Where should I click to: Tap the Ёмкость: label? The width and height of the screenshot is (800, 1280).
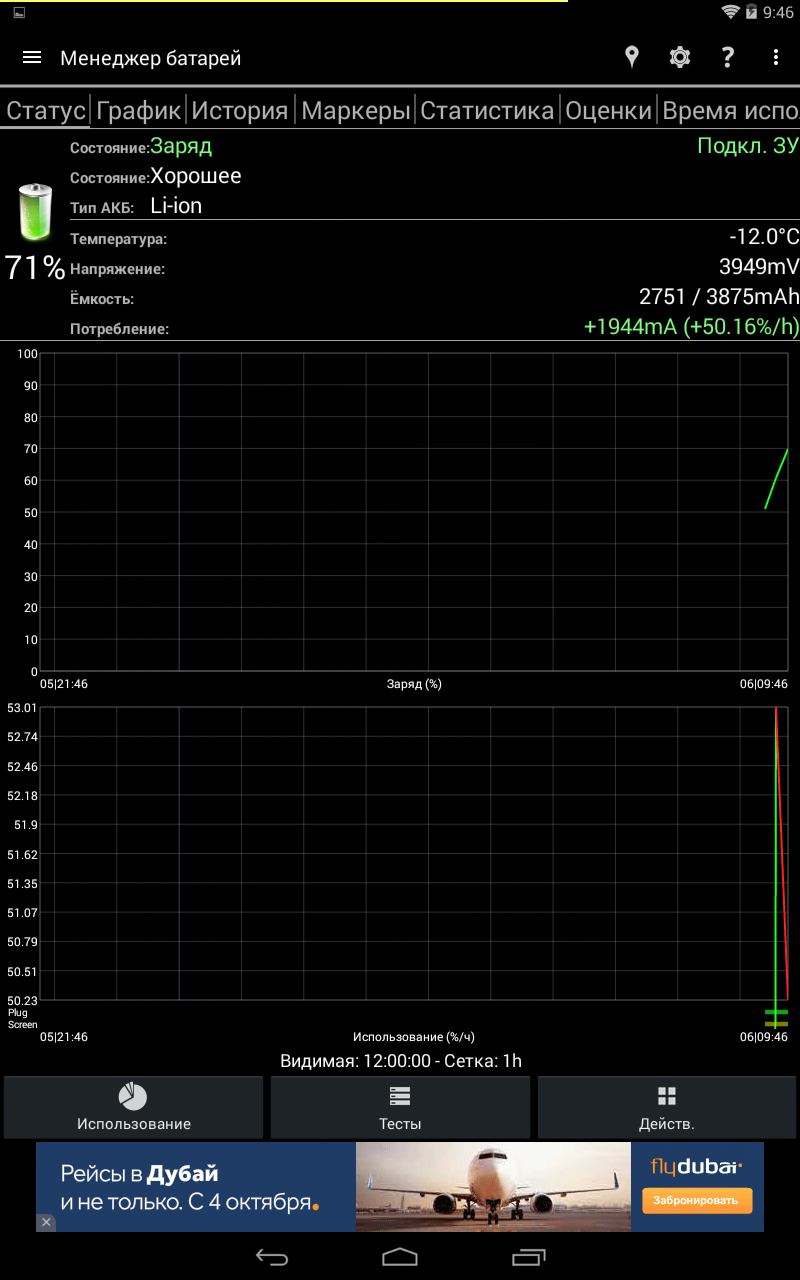(x=101, y=299)
